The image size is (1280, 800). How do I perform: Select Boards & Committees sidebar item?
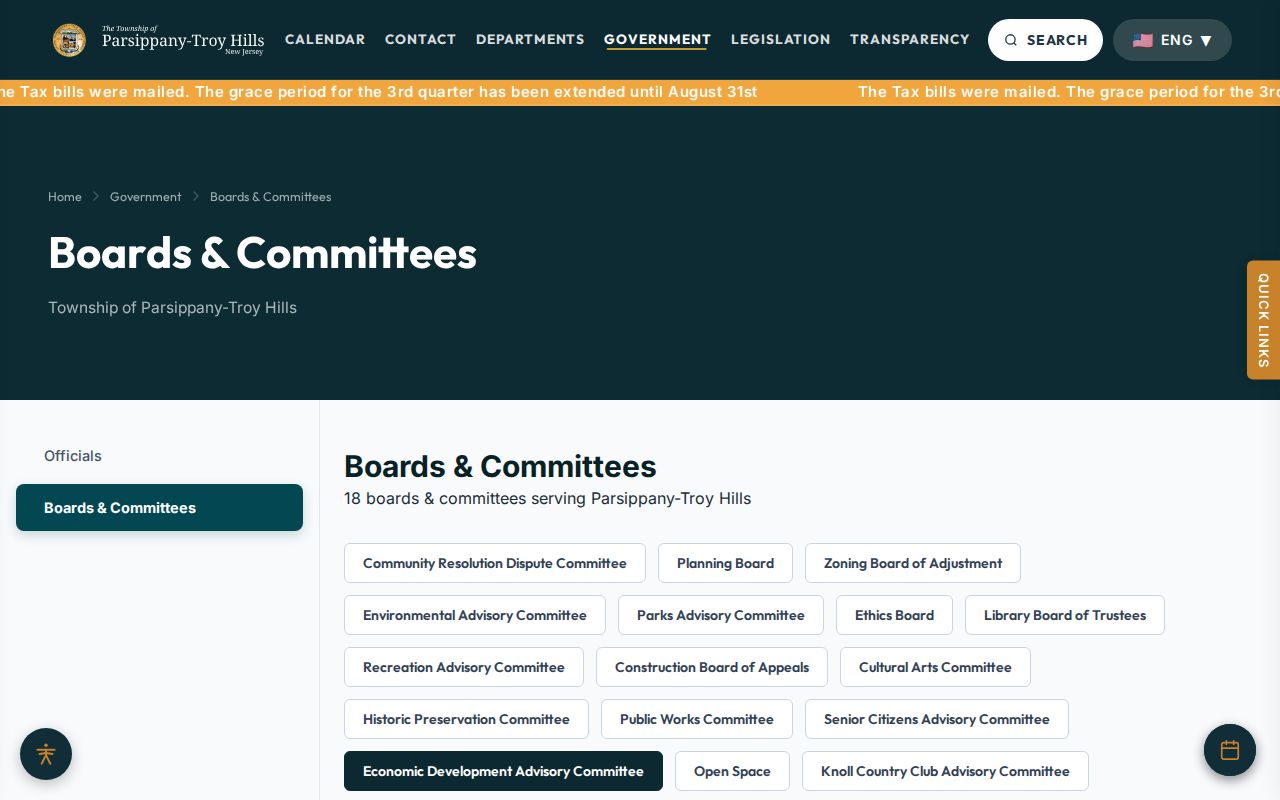[159, 508]
